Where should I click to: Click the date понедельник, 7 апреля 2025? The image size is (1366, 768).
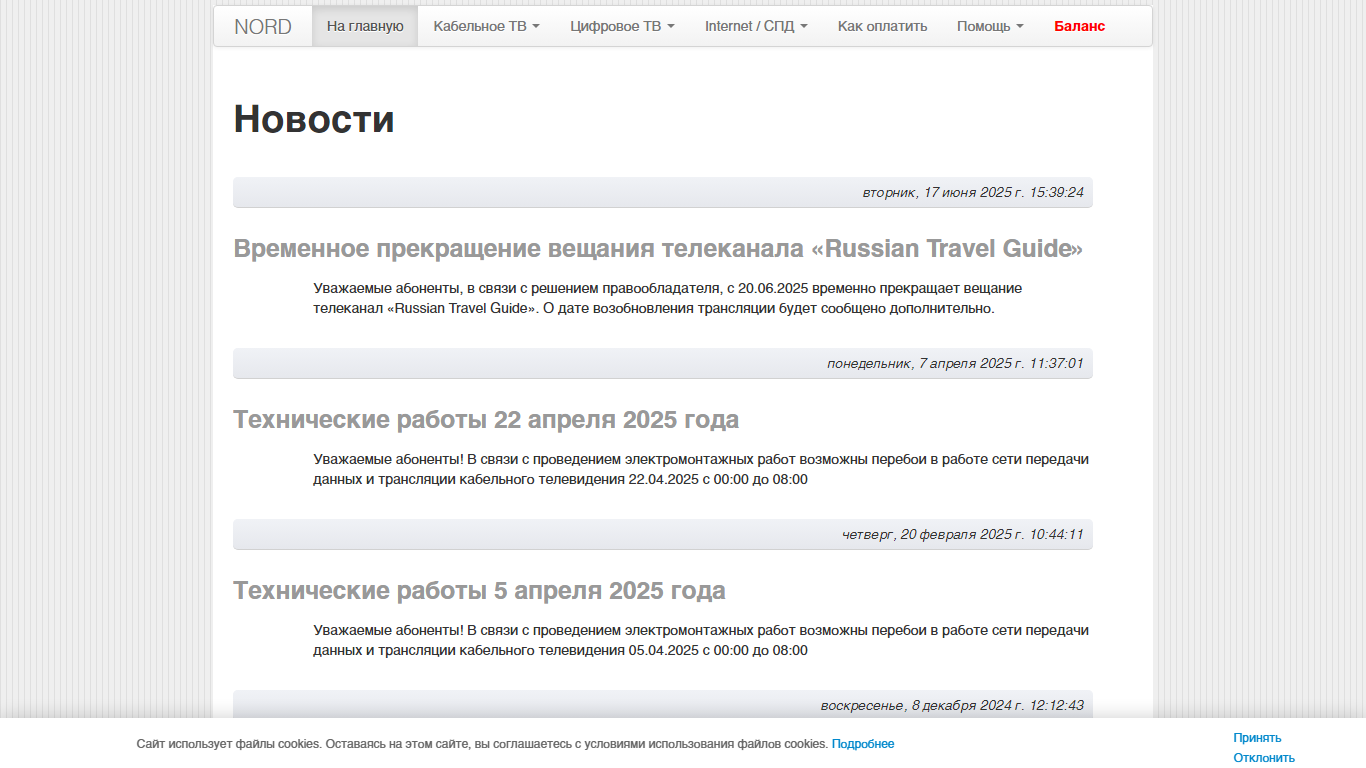955,363
